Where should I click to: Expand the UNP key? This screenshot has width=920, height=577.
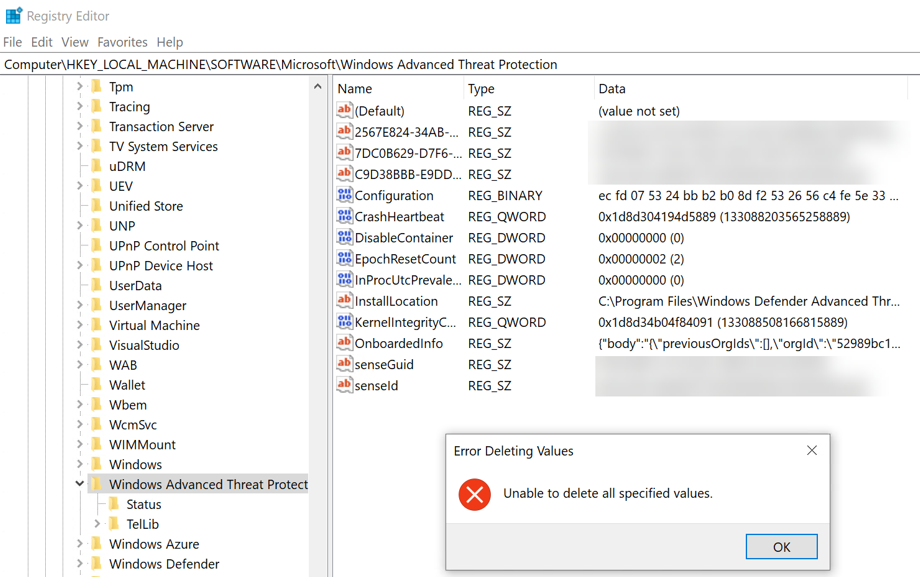coord(80,226)
